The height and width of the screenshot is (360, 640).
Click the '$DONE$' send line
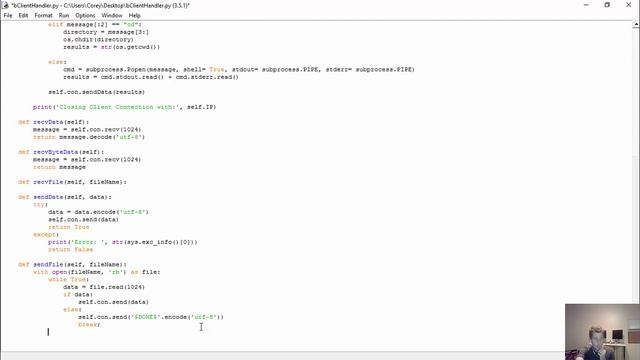[151, 317]
